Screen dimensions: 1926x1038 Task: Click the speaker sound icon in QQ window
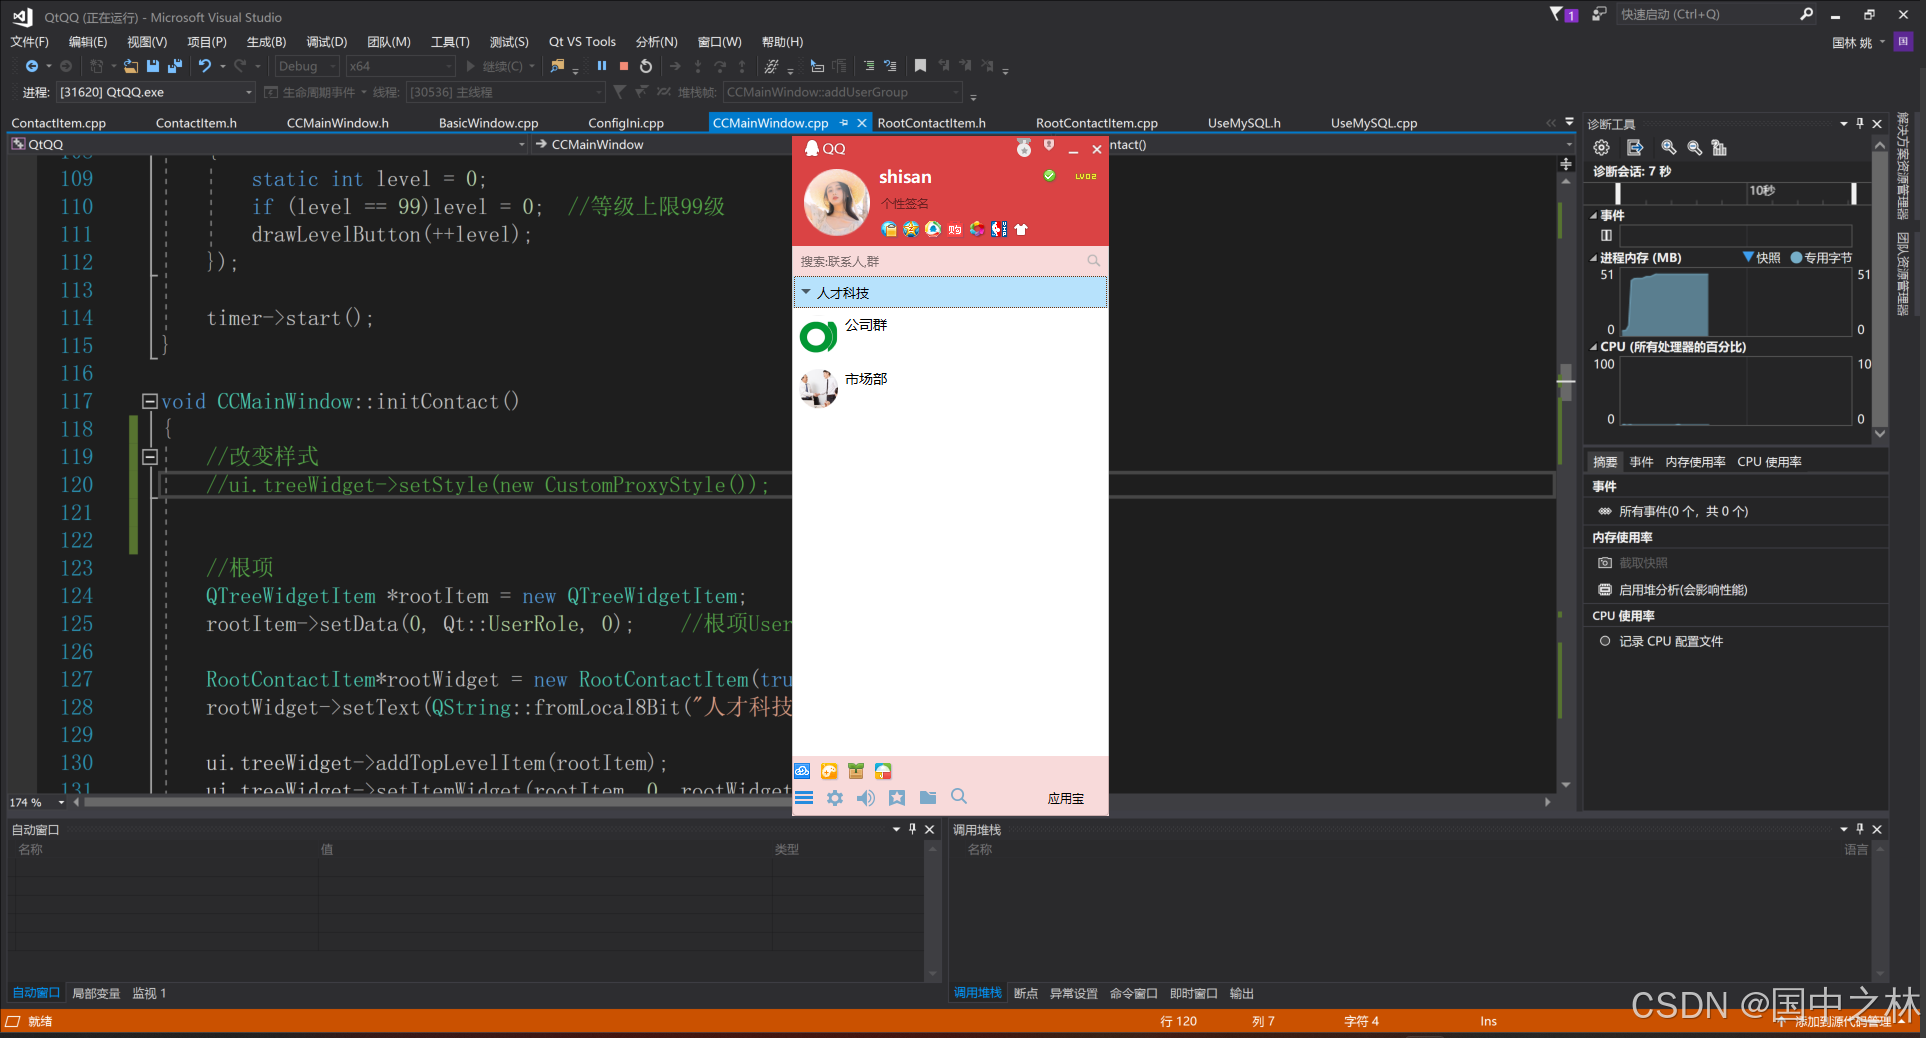tap(866, 798)
